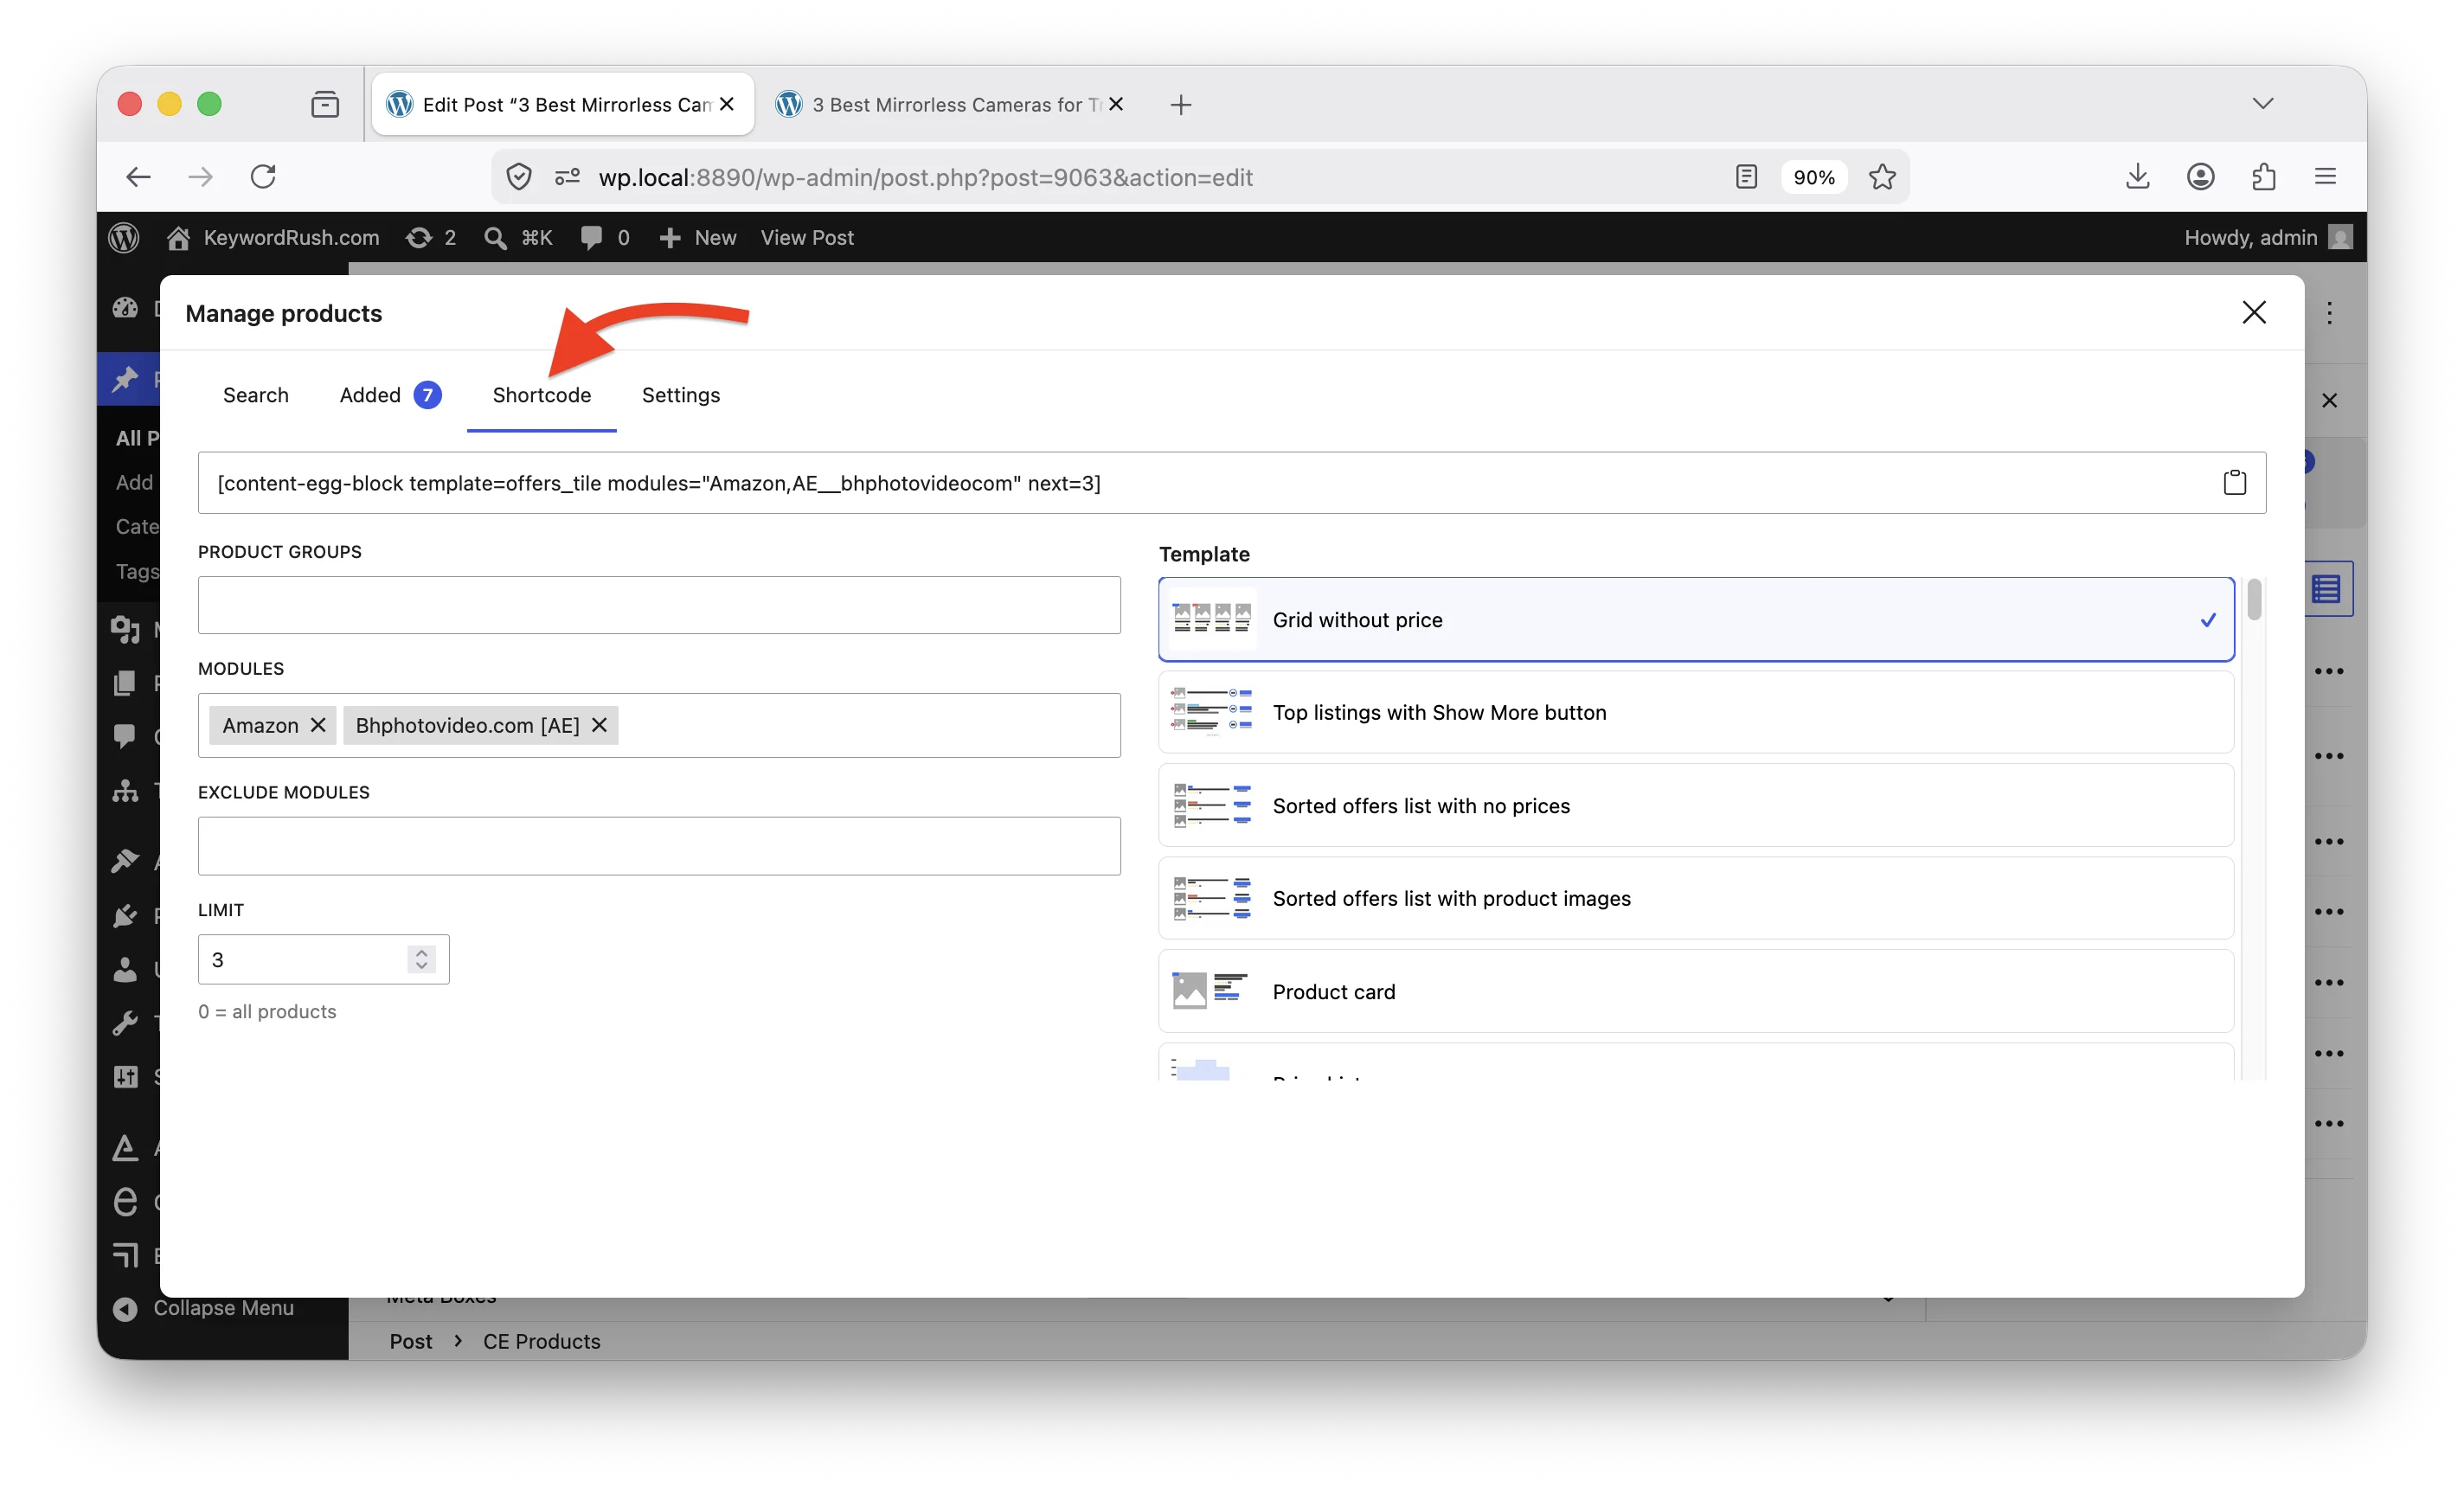This screenshot has width=2464, height=1488.
Task: Click the Exclude Modules input field
Action: [x=659, y=846]
